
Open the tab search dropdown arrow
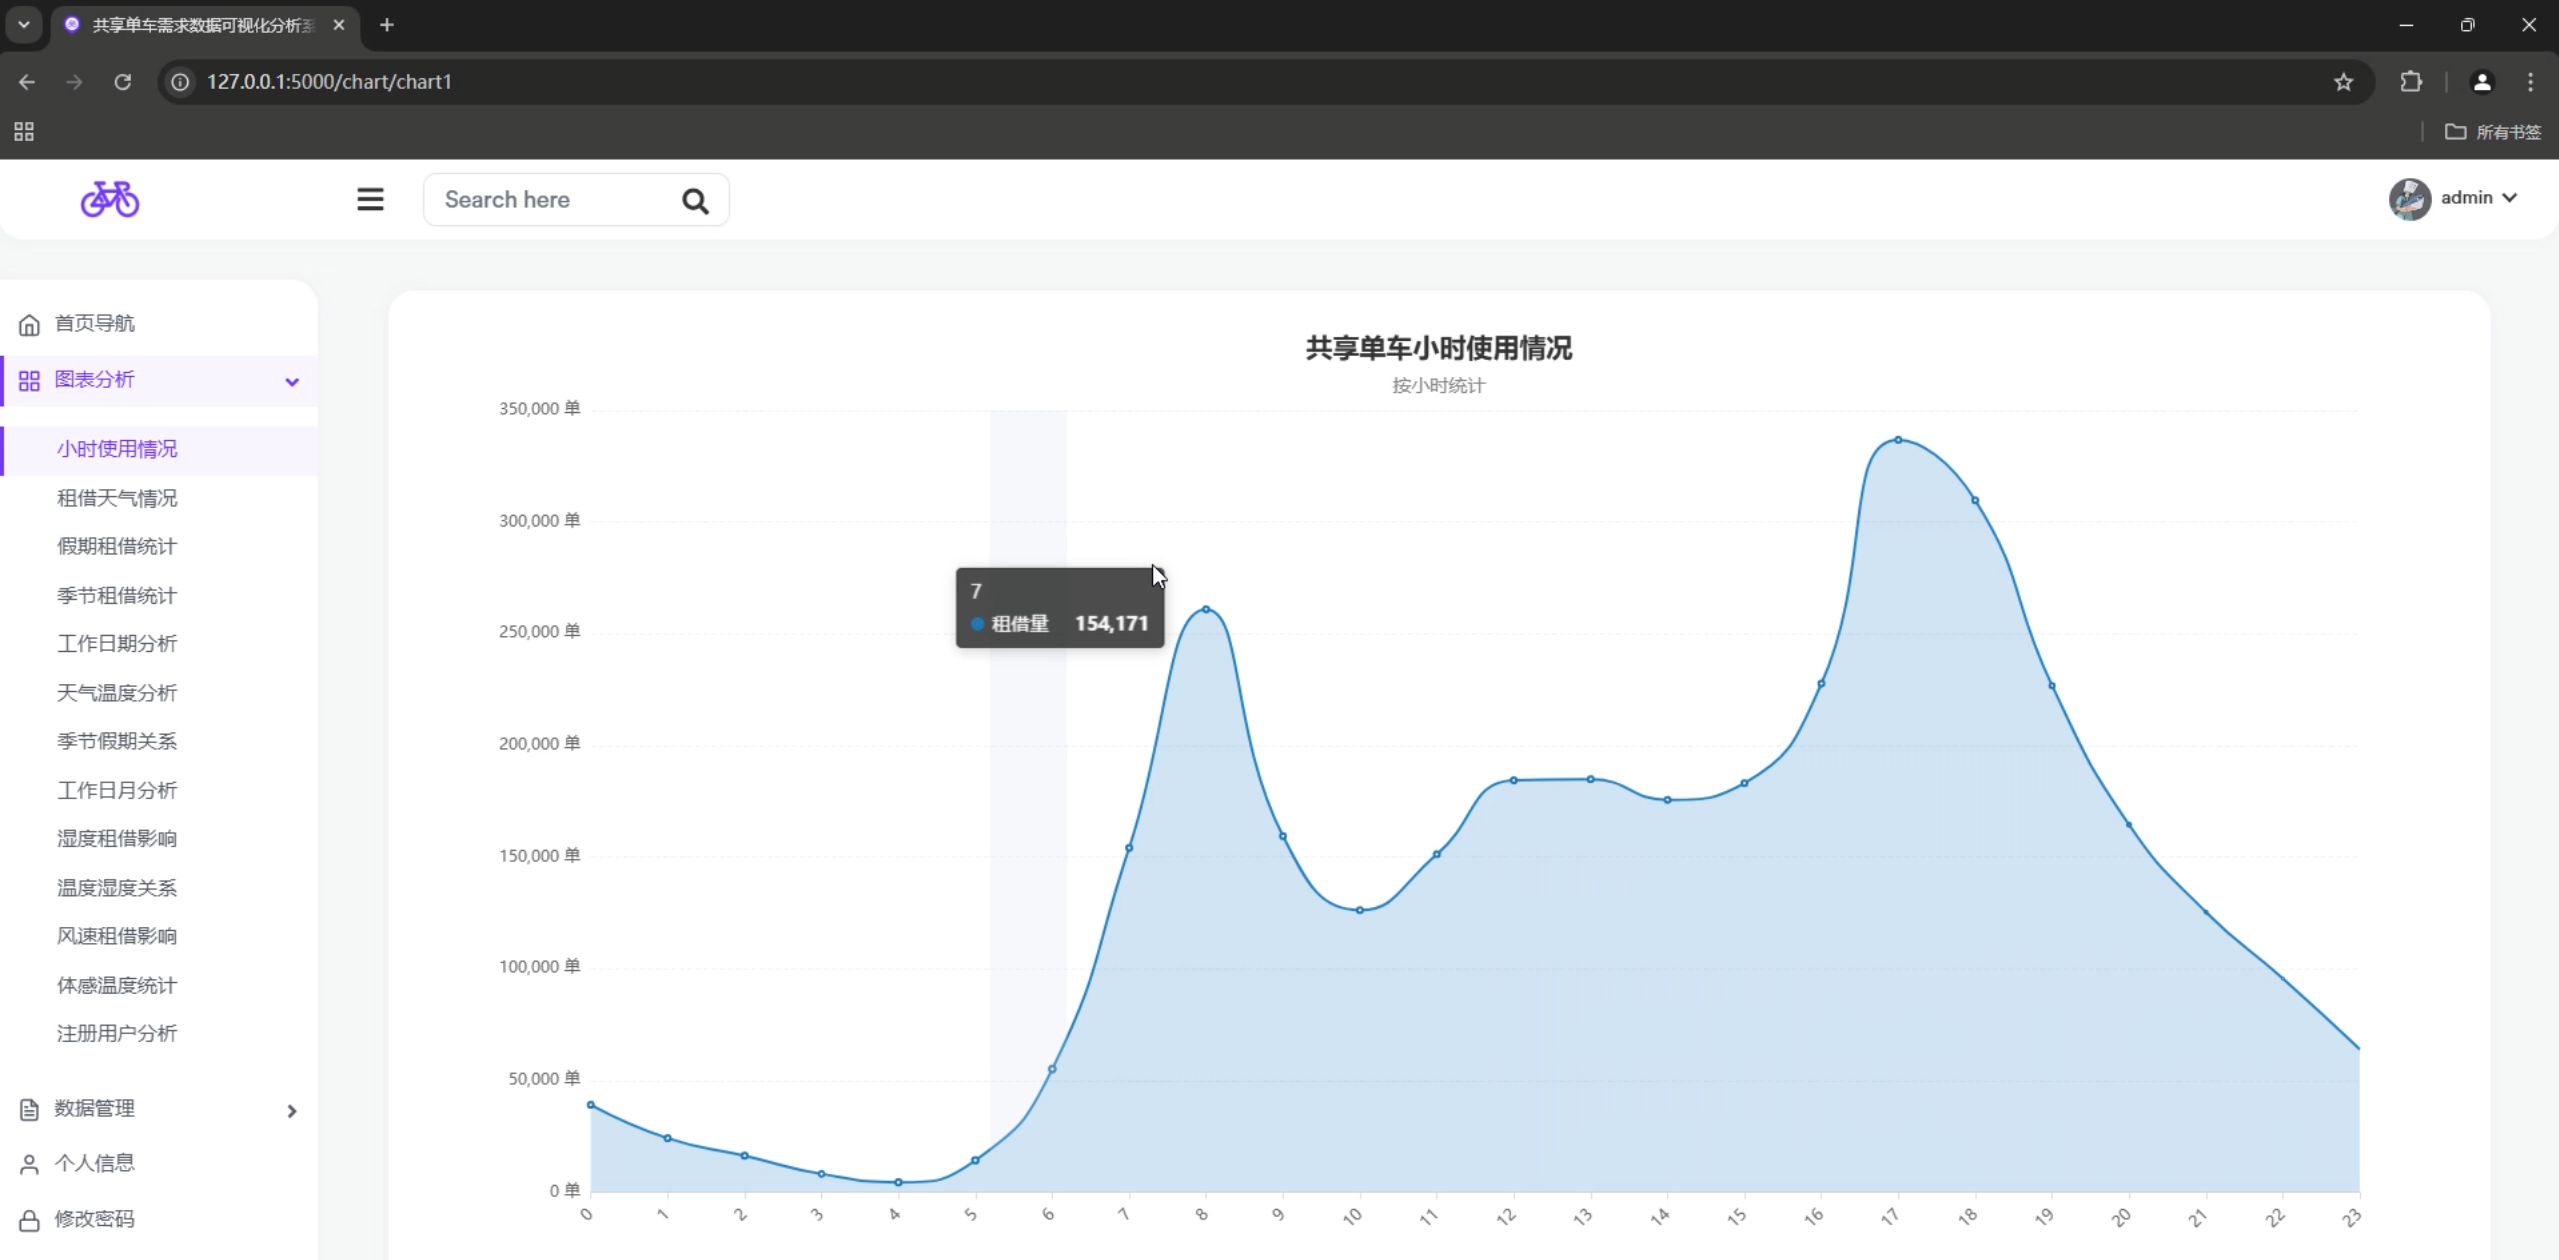24,25
